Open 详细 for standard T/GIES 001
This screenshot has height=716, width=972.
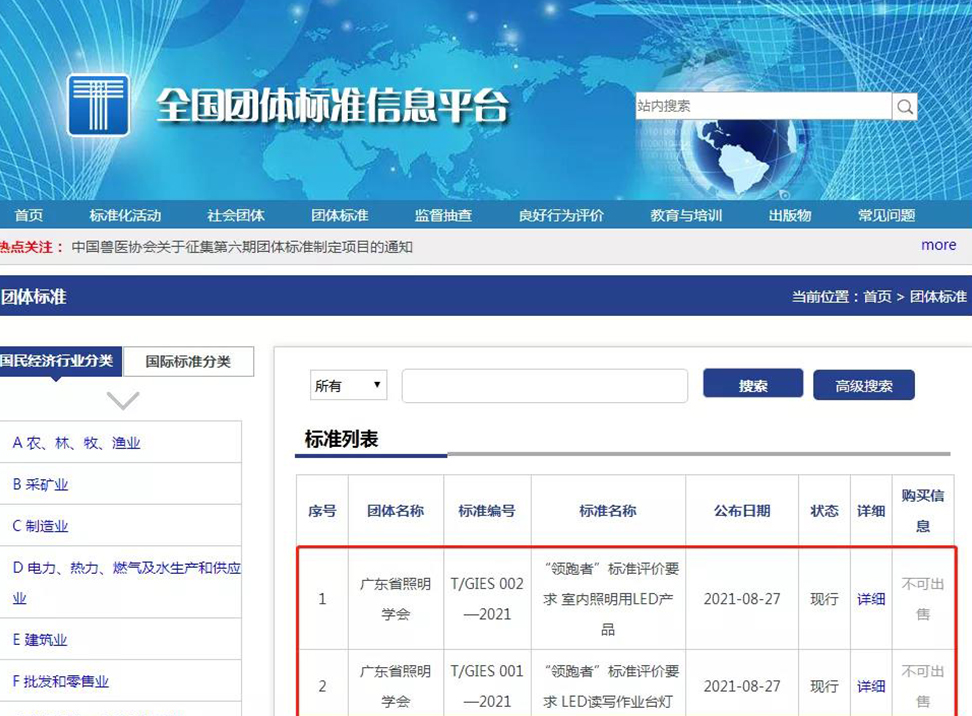(x=870, y=686)
